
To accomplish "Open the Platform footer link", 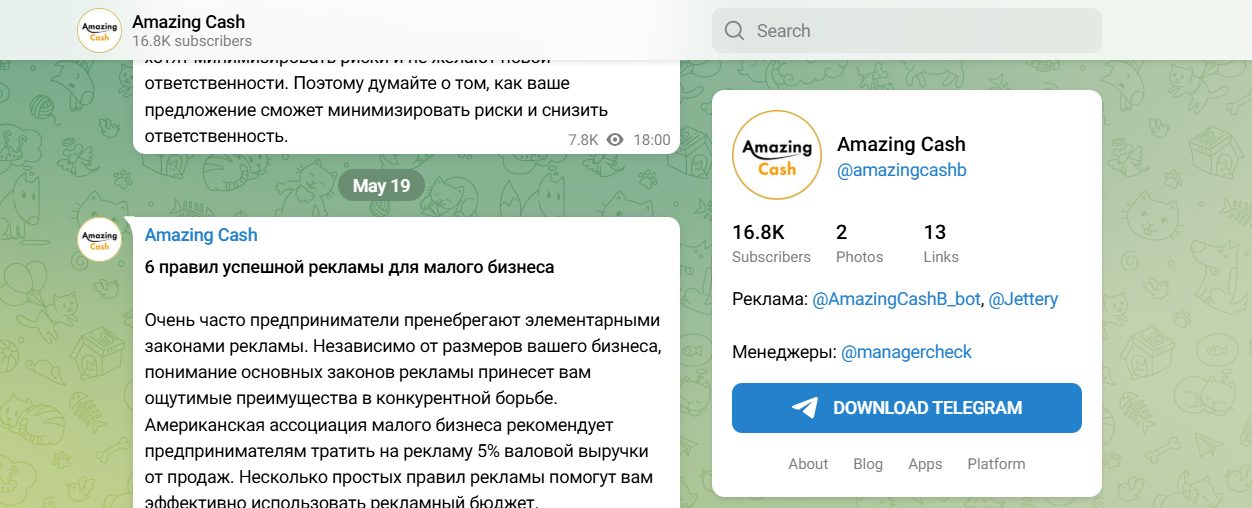I will (x=996, y=464).
